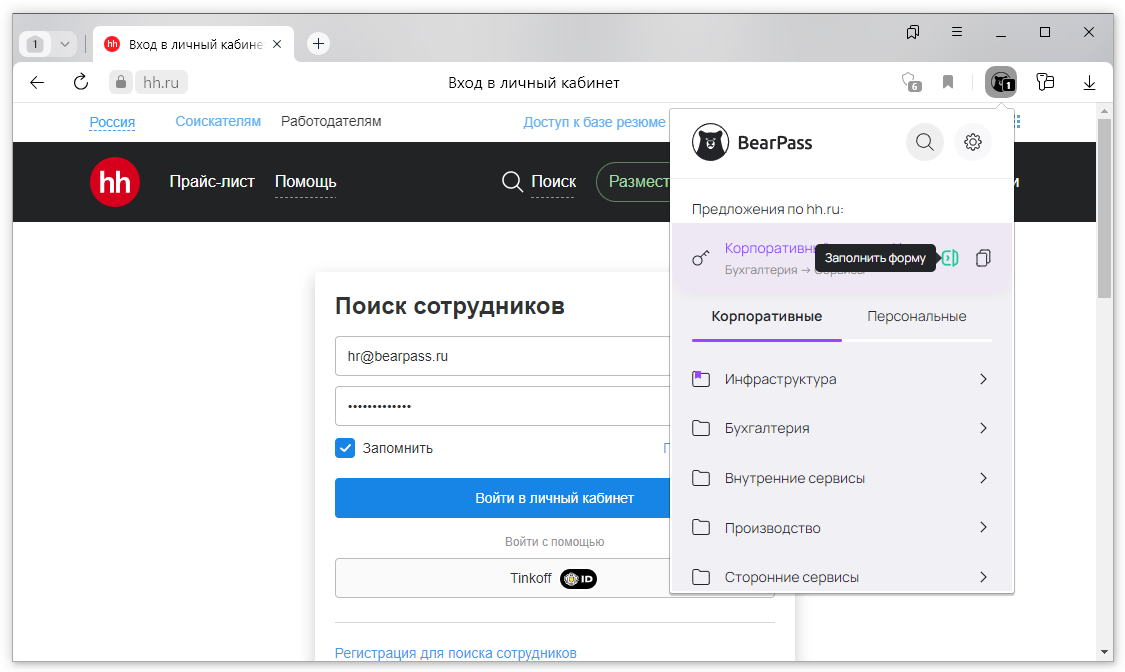Image resolution: width=1125 pixels, height=672 pixels.
Task: Click the browser back arrow
Action: [37, 82]
